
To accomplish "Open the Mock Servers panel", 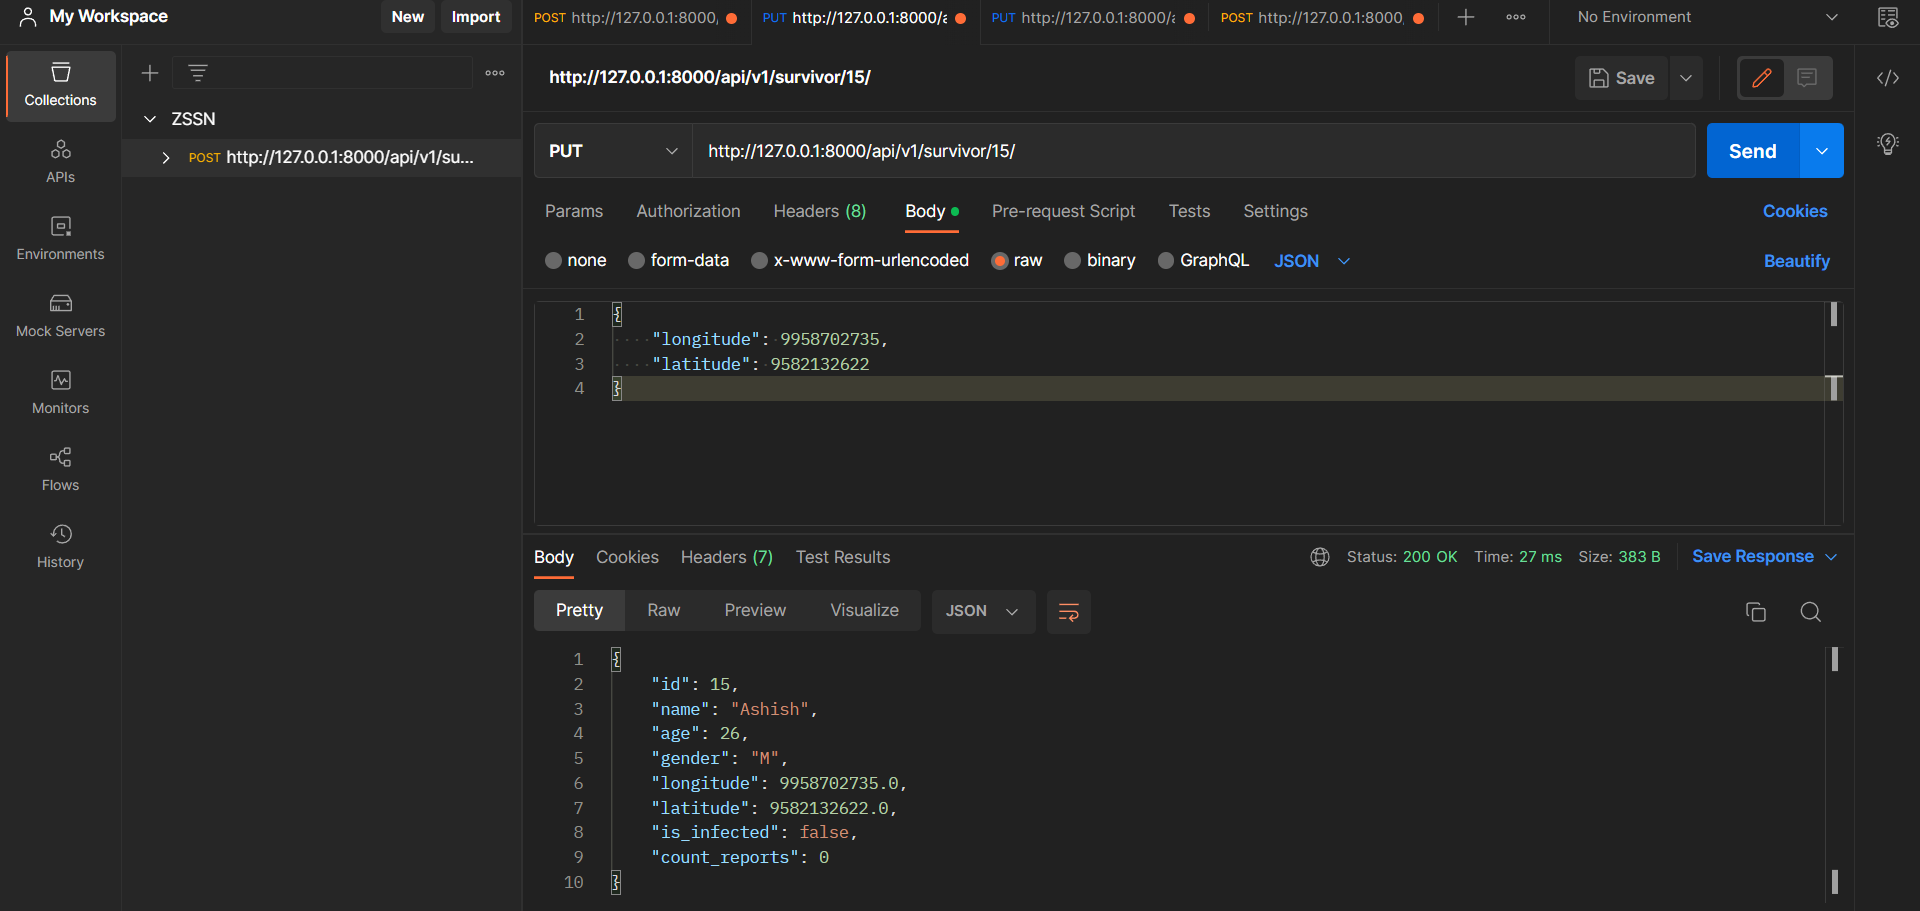I will 60,315.
